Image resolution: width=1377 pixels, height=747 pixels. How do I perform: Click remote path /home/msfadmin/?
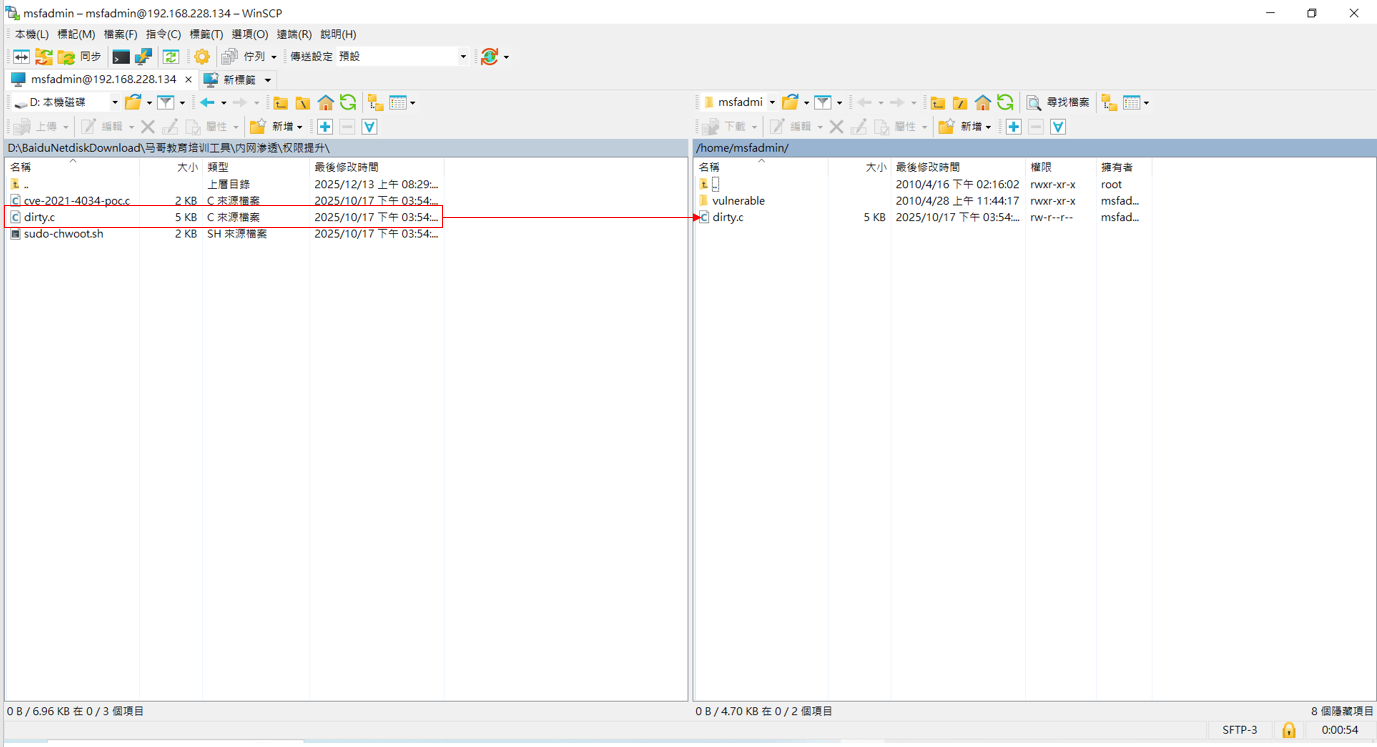pyautogui.click(x=742, y=148)
